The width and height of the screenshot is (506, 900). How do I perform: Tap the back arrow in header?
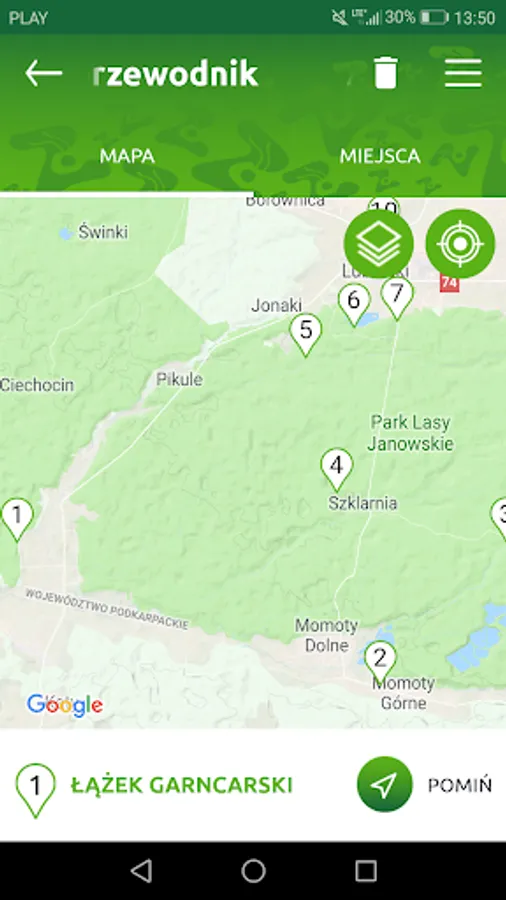[x=44, y=73]
